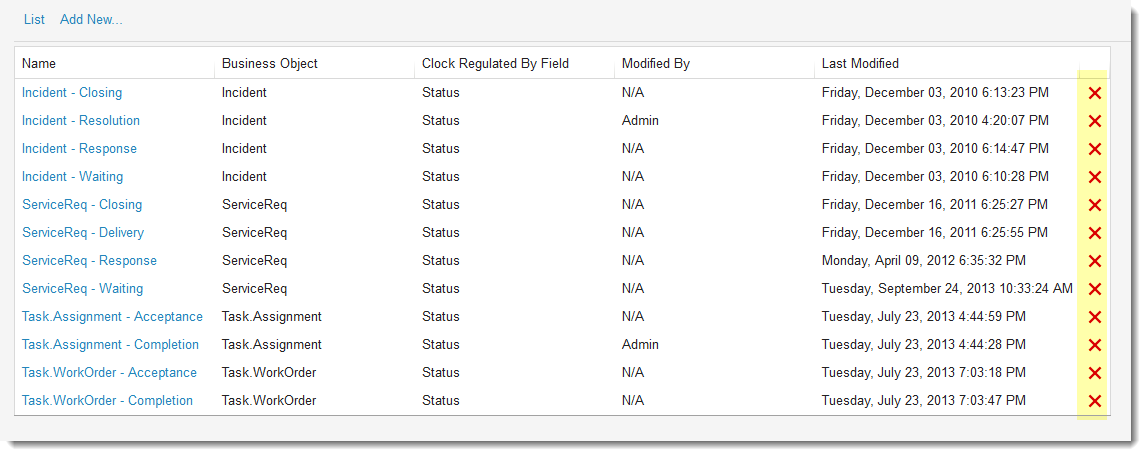Delete the Incident - Resolution entry
Viewport: 1146px width, 456px height.
point(1094,121)
